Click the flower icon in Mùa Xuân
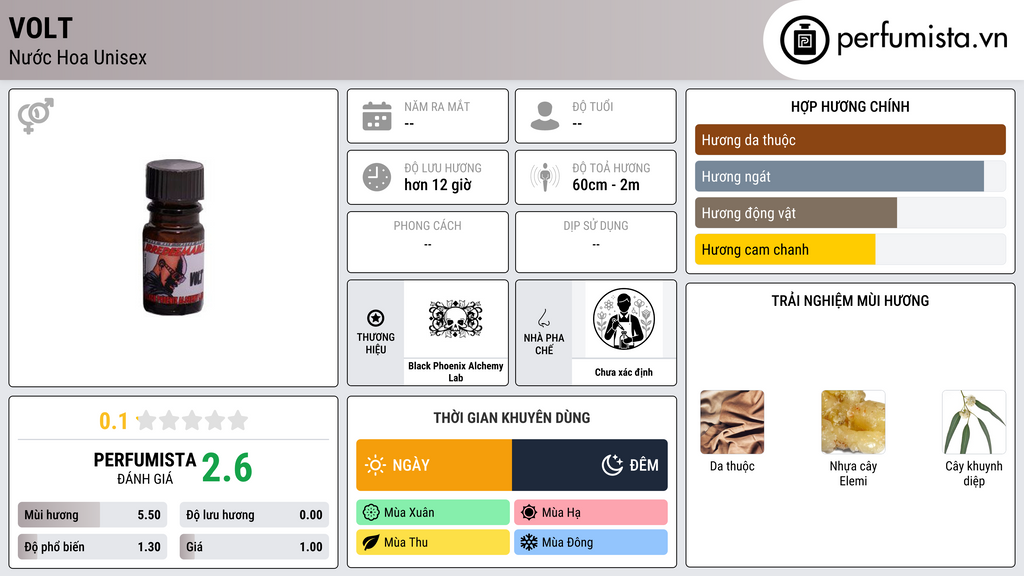Viewport: 1024px width, 576px height. (371, 513)
